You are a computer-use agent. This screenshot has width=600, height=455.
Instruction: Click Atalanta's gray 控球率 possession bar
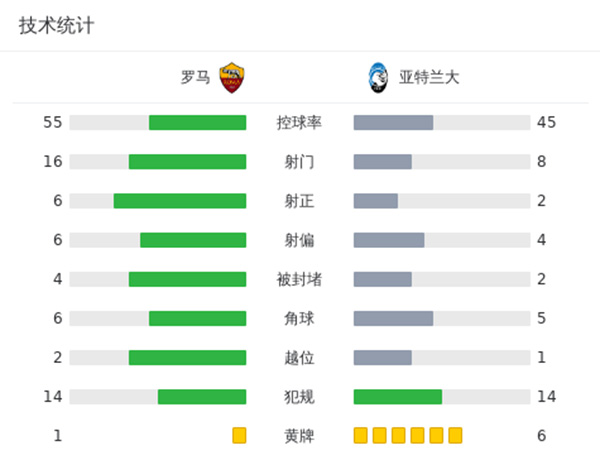pos(393,122)
